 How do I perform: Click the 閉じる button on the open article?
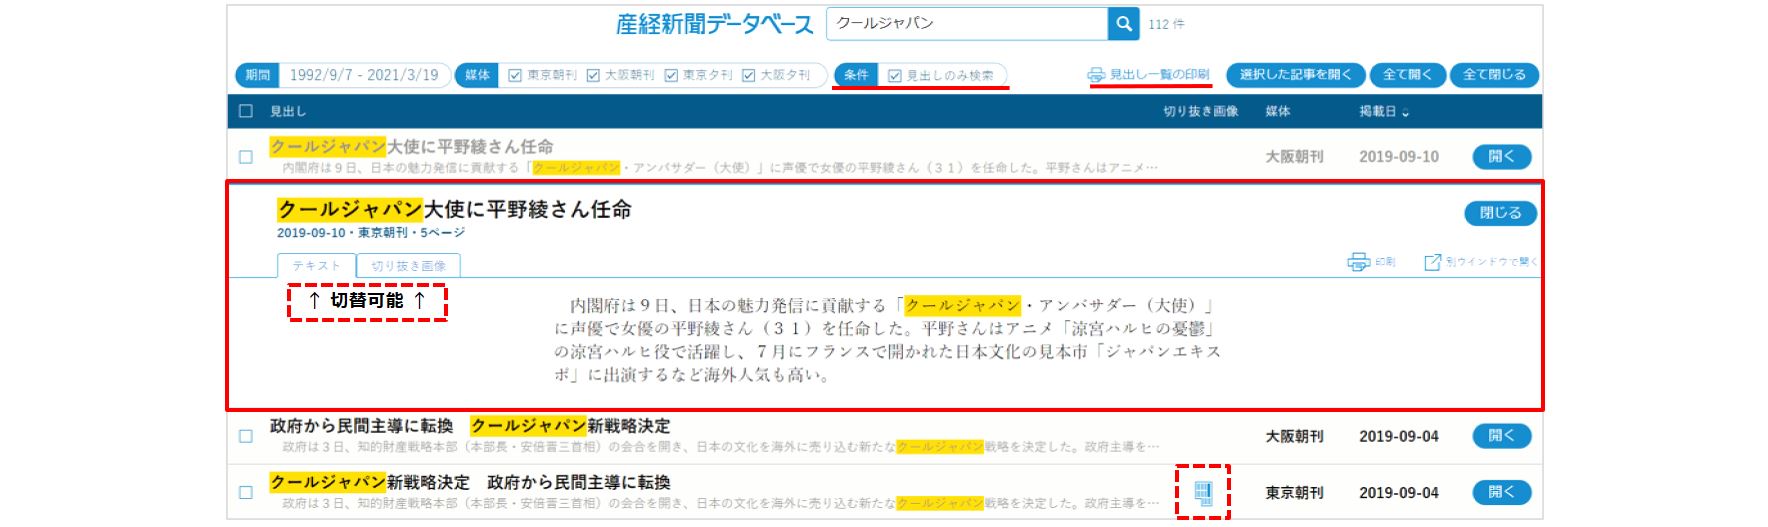(1500, 213)
